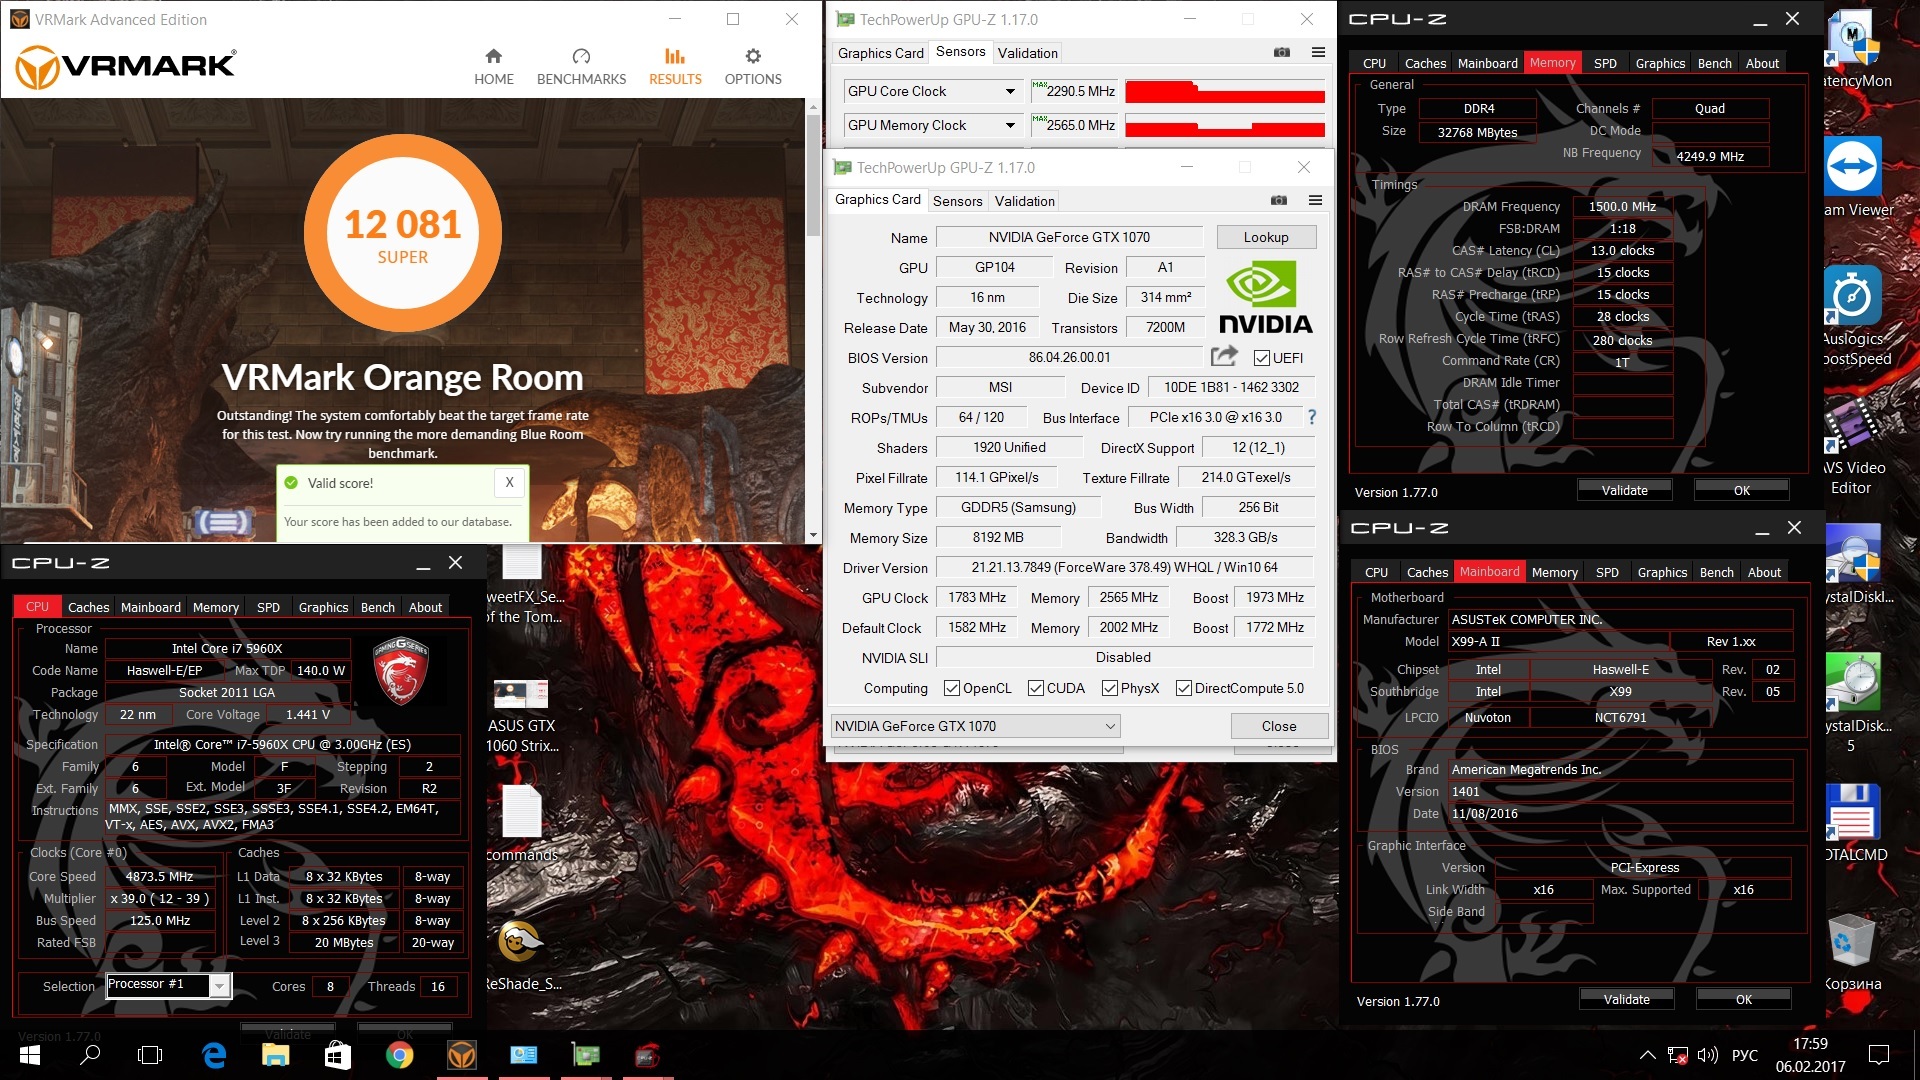Click the NVIDIA logo in GPU-Z
The image size is (1920, 1080).
[1265, 297]
